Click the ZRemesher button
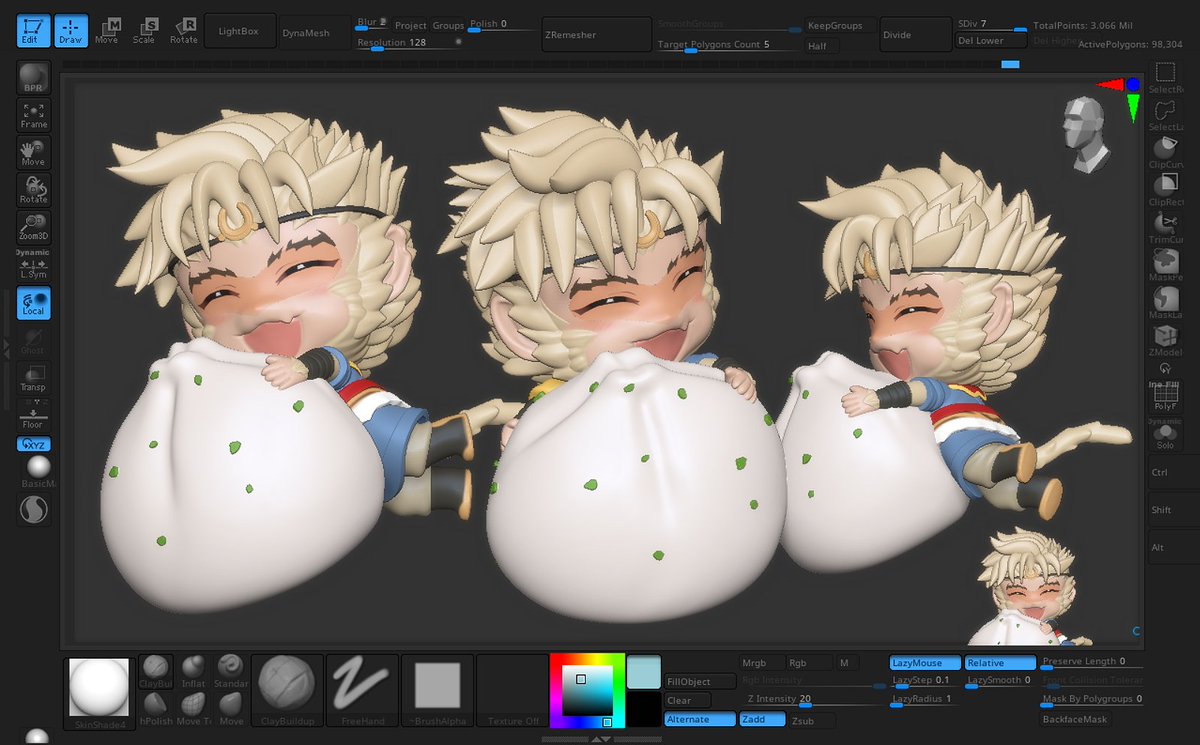 (x=597, y=34)
